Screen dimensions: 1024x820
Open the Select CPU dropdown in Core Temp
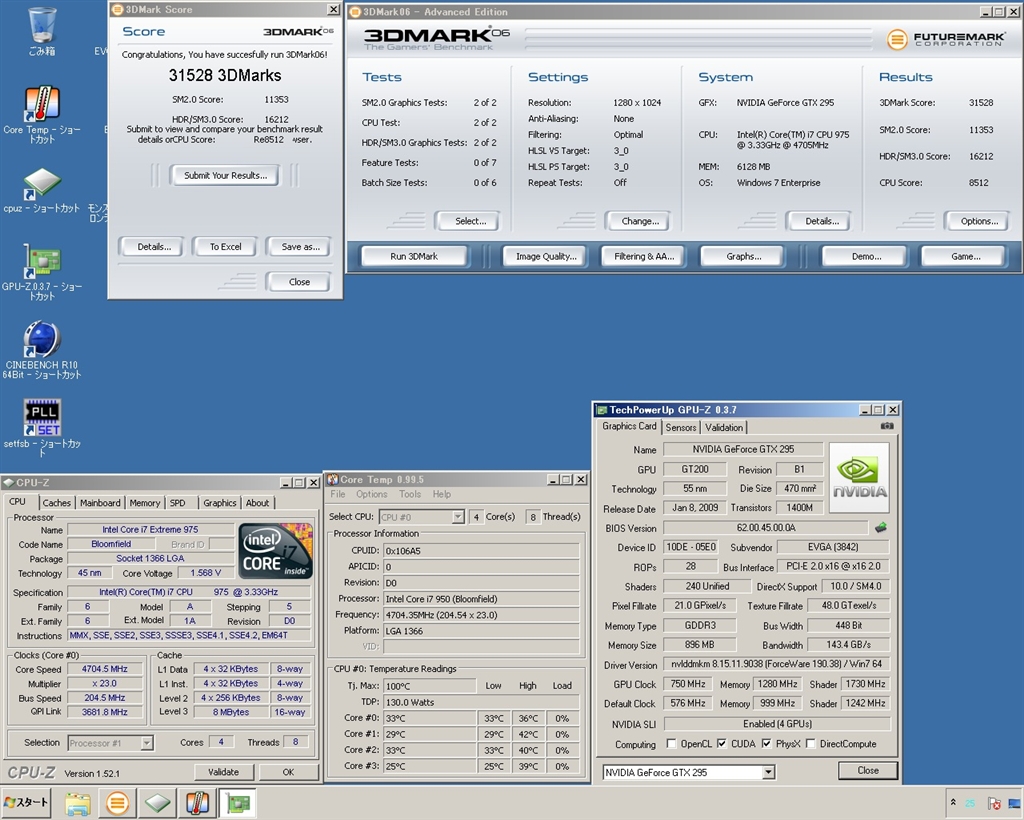pyautogui.click(x=457, y=517)
